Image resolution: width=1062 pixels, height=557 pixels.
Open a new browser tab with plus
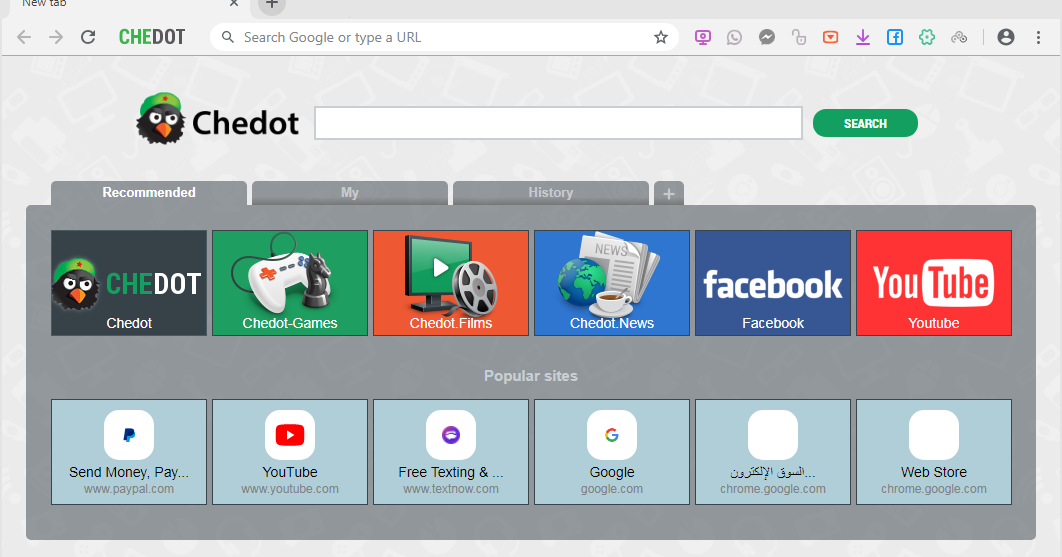(x=272, y=5)
